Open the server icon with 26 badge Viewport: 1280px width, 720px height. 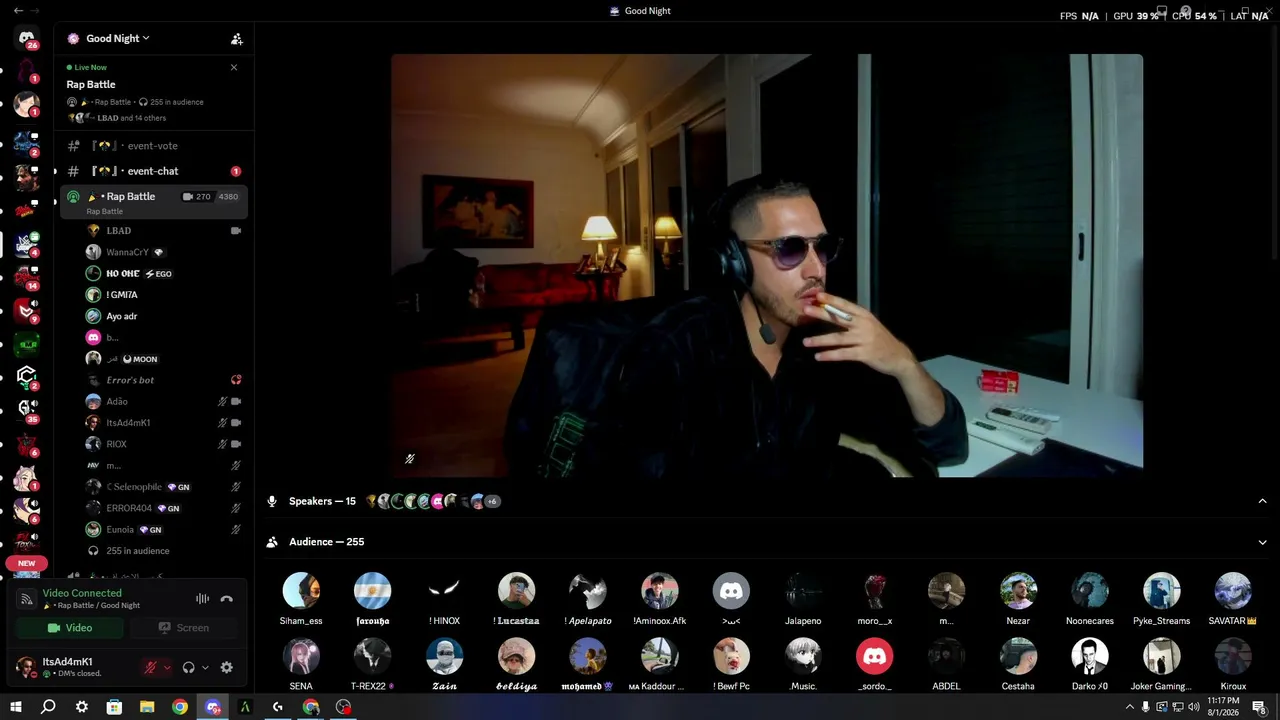pyautogui.click(x=27, y=38)
